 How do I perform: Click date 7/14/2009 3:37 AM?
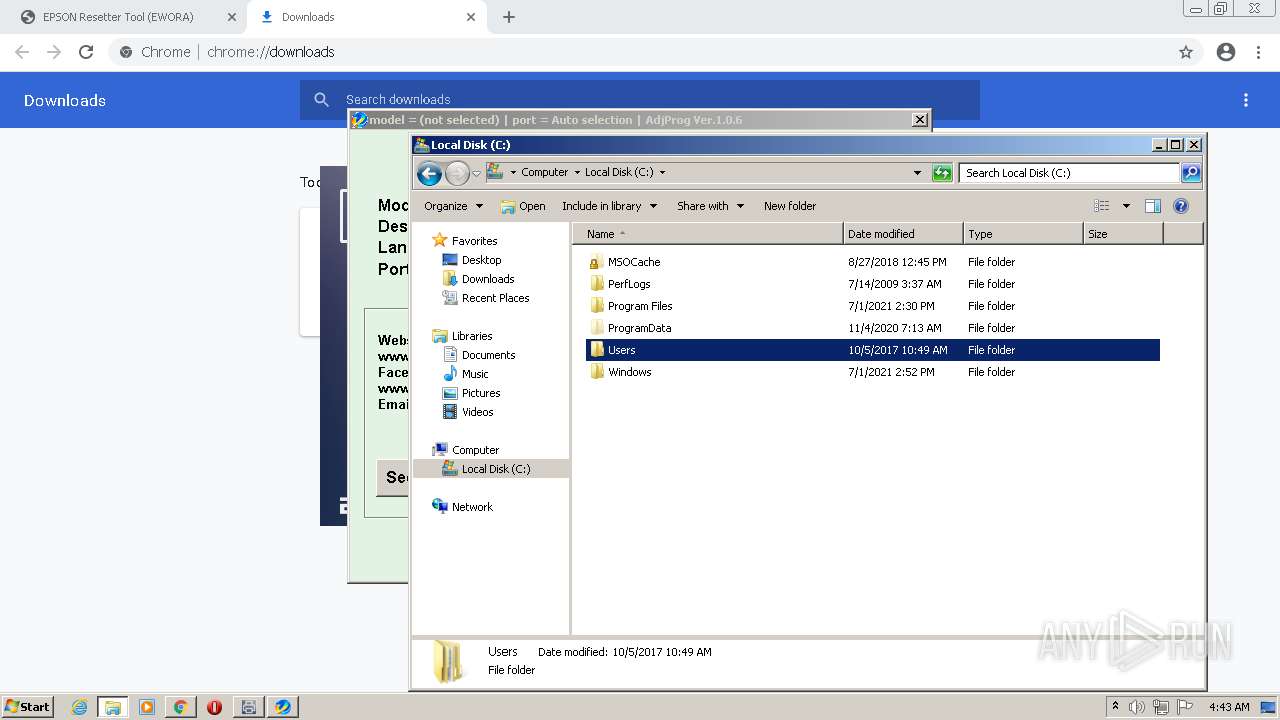point(894,284)
